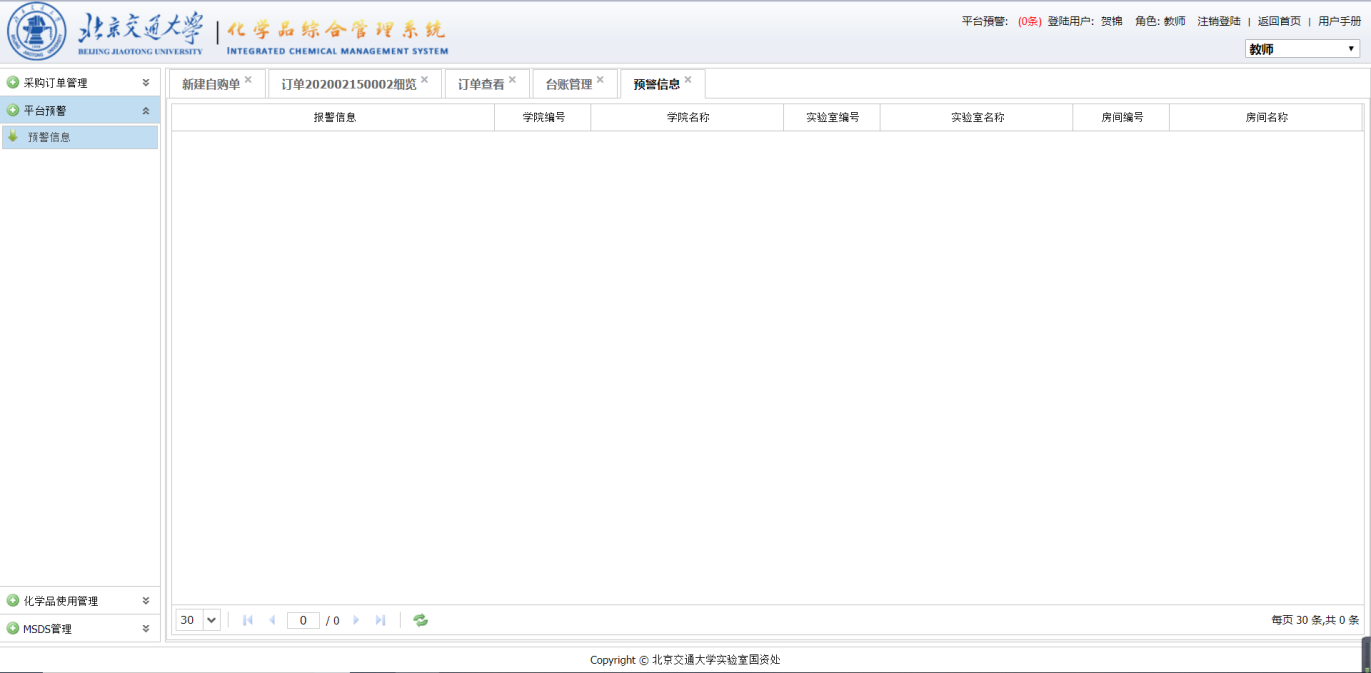Screen dimensions: 1371x673
Task: Jump to last page using pagination arrow
Action: (x=380, y=620)
